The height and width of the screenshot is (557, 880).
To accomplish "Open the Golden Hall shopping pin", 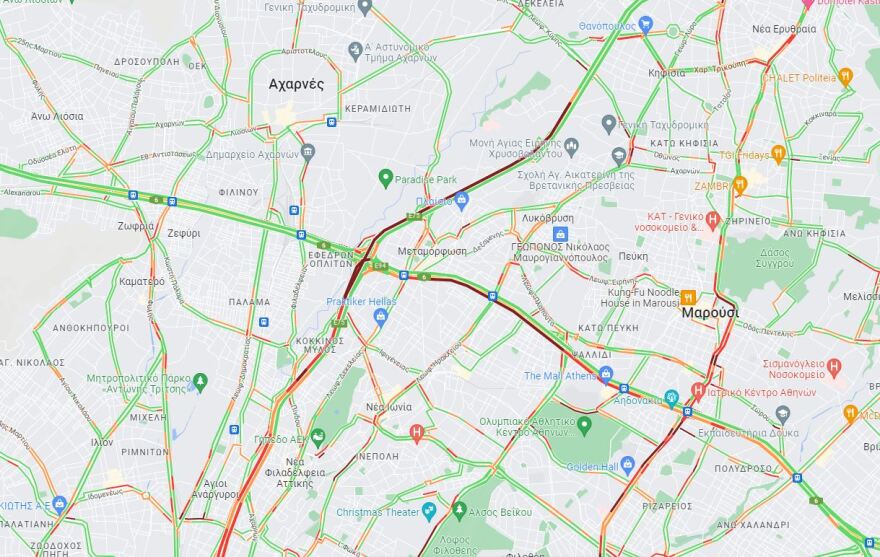I will [627, 465].
